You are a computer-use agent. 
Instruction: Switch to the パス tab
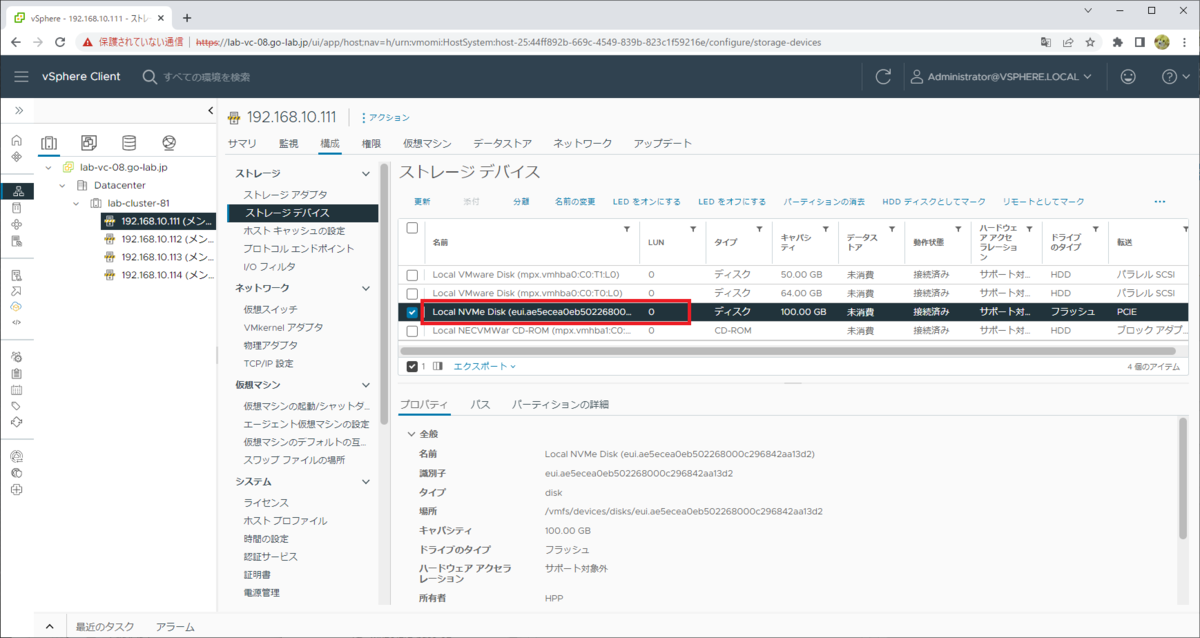(x=480, y=404)
